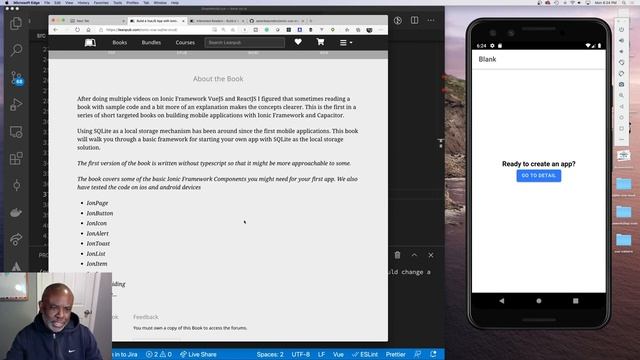Viewport: 640px width, 360px height.
Task: Open Leanpub wishlist heart icon
Action: coord(298,42)
